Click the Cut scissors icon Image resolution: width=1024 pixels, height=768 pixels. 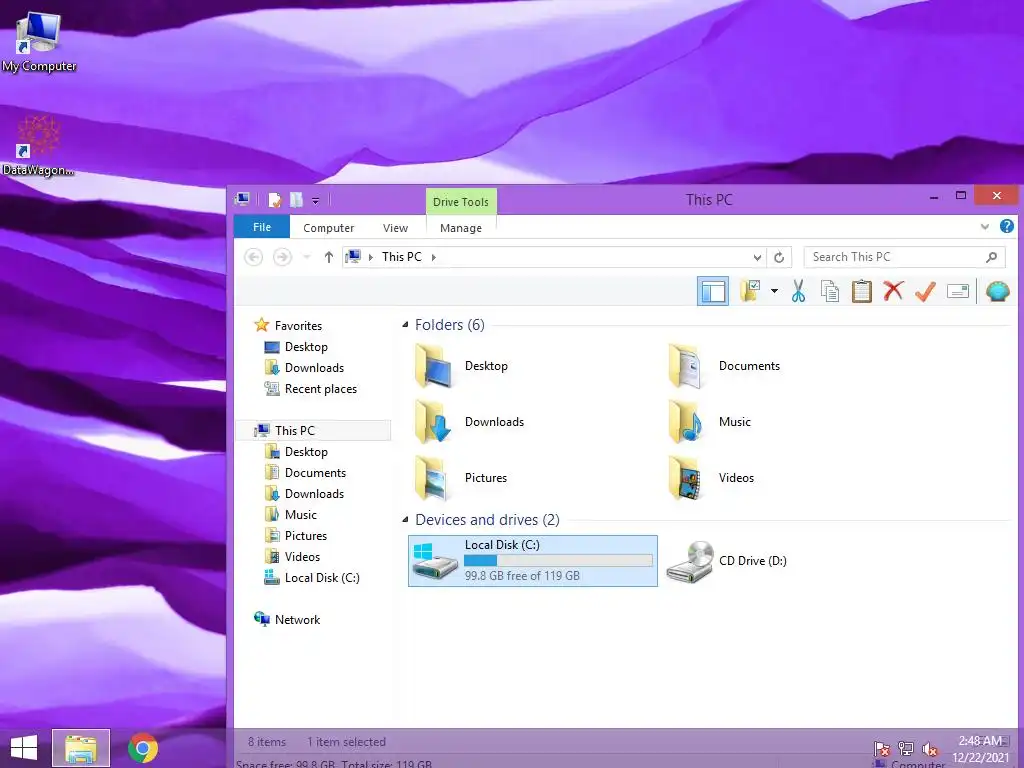click(x=798, y=291)
